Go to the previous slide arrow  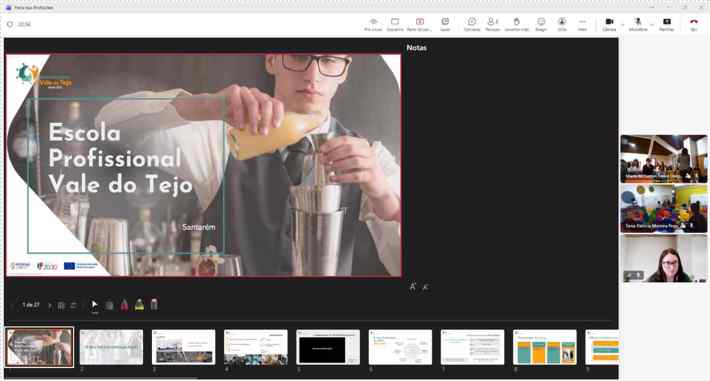pos(12,305)
